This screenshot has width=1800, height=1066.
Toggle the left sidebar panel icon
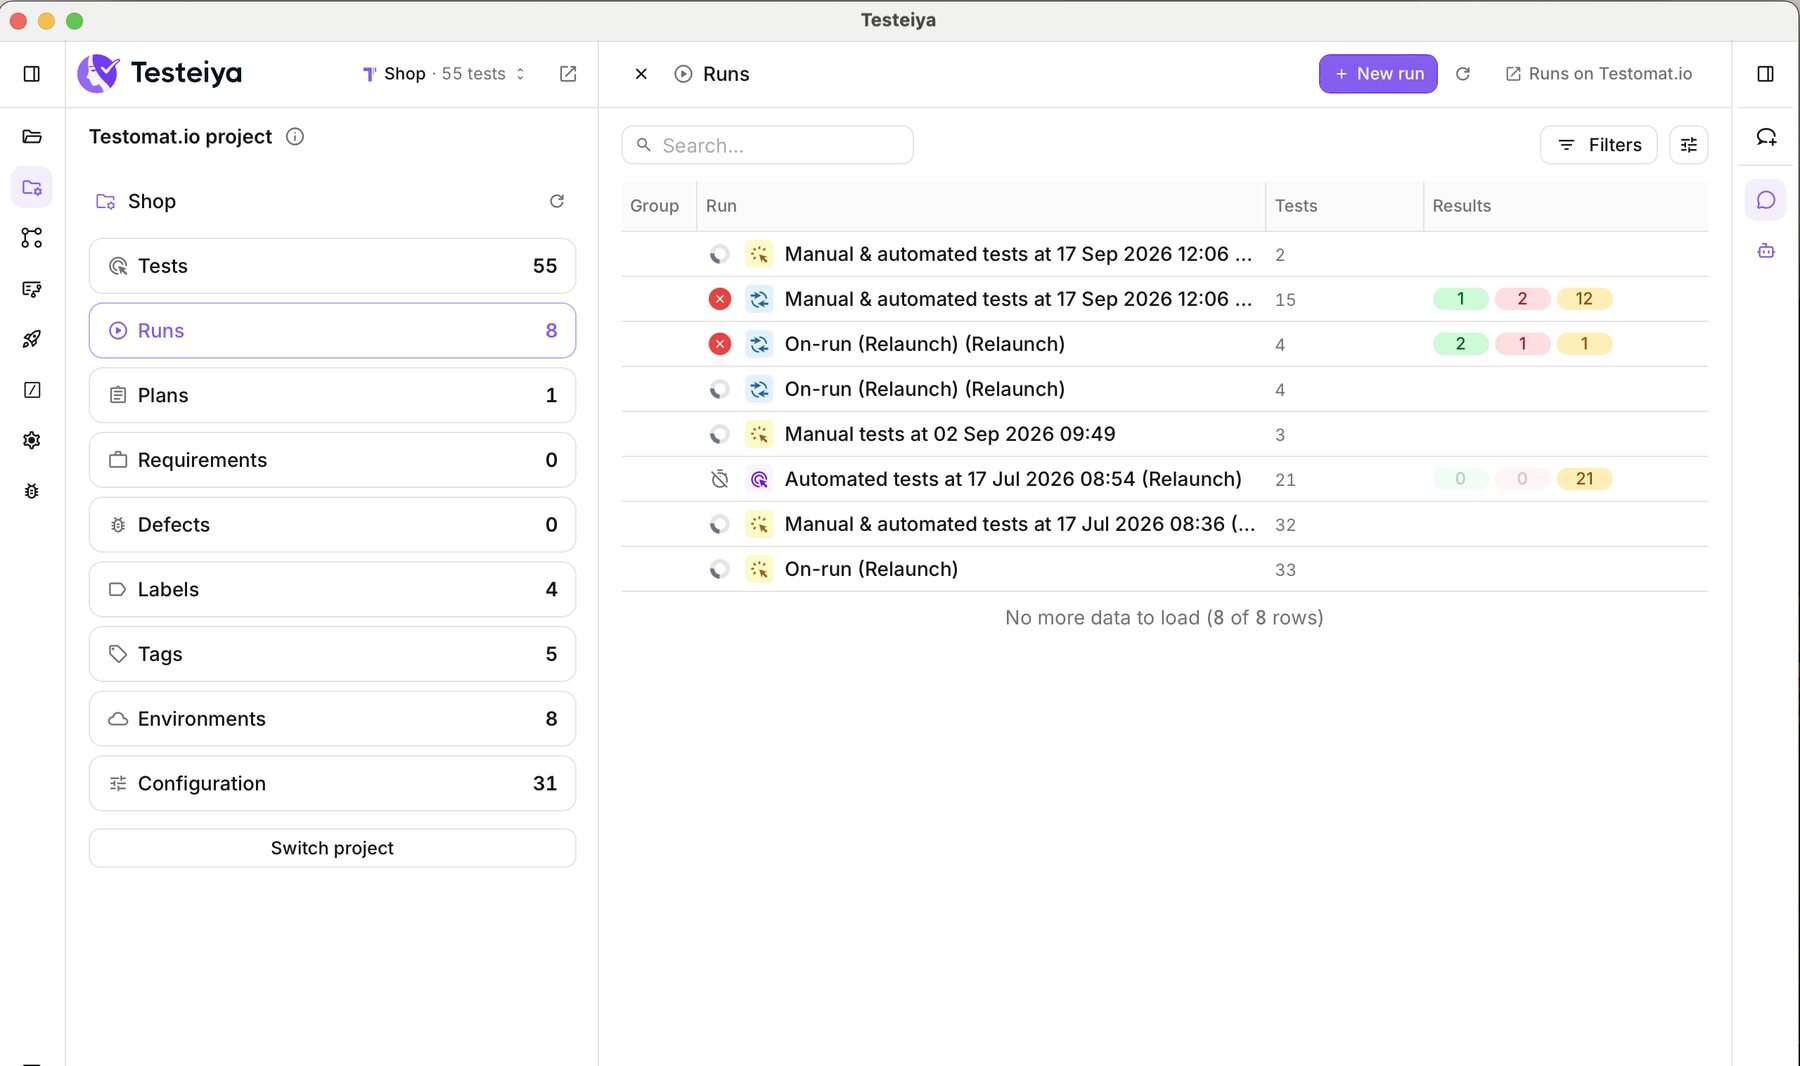point(32,74)
